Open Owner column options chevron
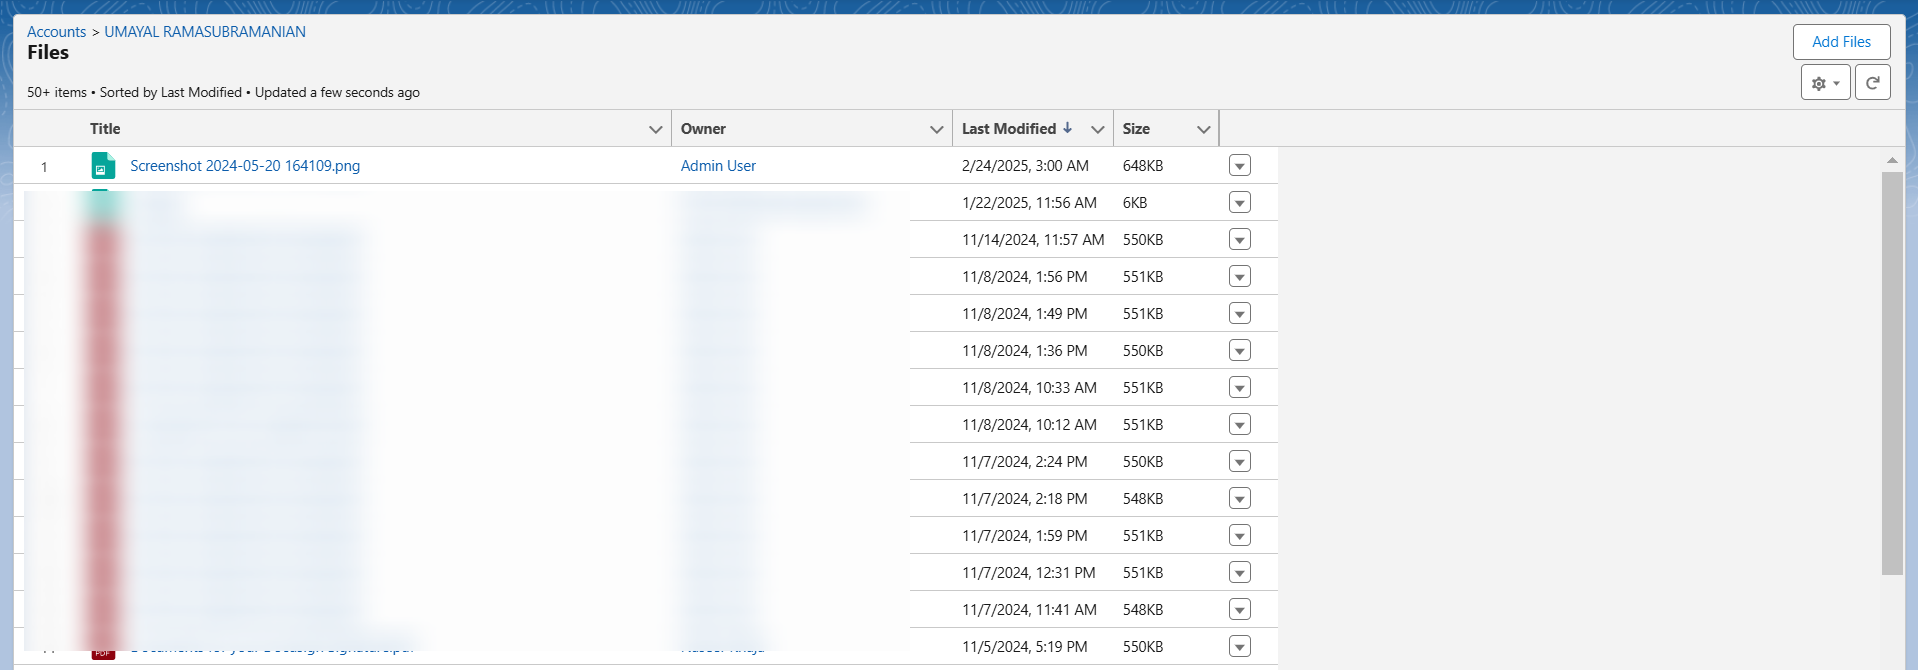1918x670 pixels. tap(937, 129)
